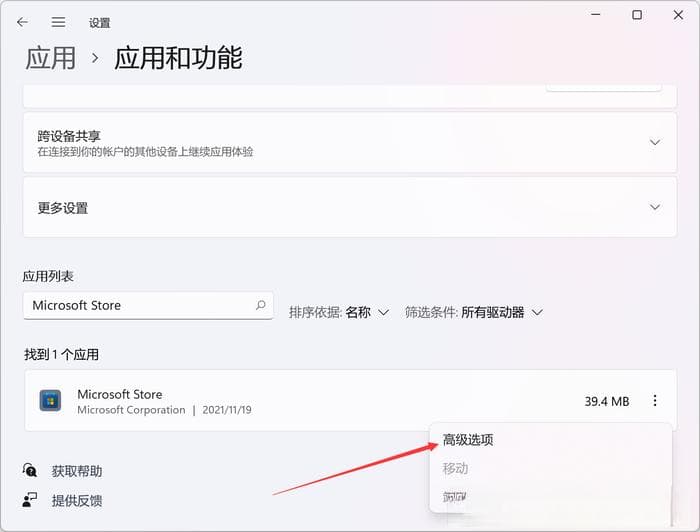Screen dimensions: 700x532
Task: Click the app search field containing Microsoft Store
Action: coord(148,306)
